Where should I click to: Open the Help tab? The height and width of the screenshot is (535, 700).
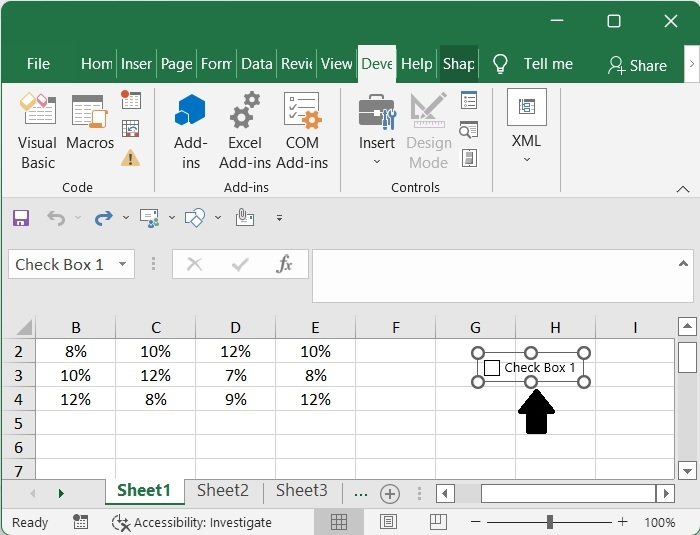417,63
